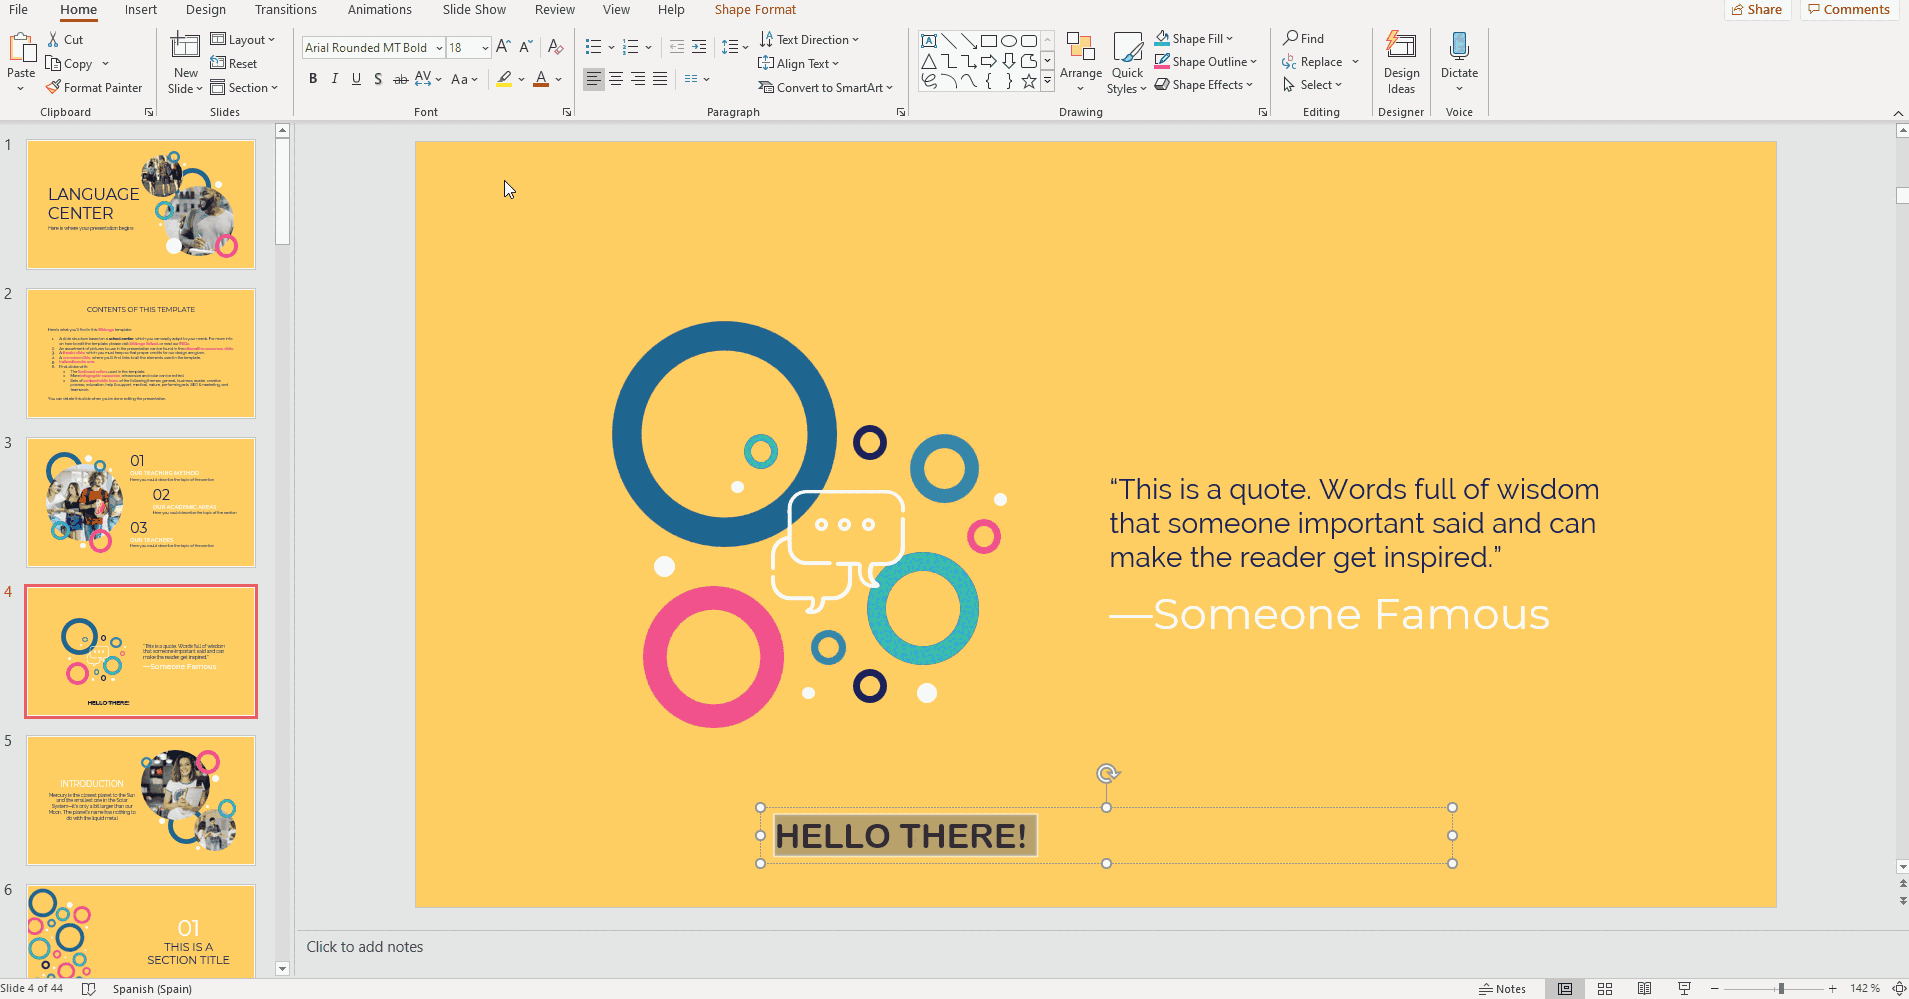The height and width of the screenshot is (999, 1909).
Task: Insert a New Slide
Action: 185,47
